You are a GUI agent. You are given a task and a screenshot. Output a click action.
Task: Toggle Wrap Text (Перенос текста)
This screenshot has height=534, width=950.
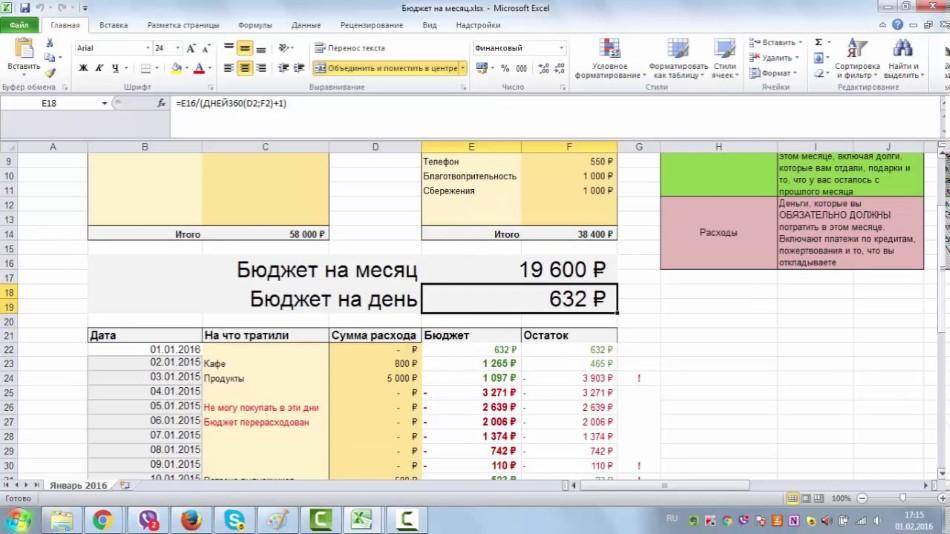(349, 47)
